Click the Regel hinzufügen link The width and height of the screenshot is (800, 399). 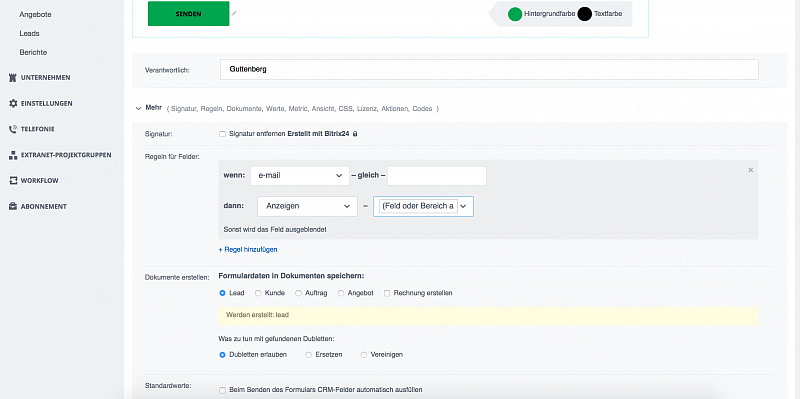(248, 250)
